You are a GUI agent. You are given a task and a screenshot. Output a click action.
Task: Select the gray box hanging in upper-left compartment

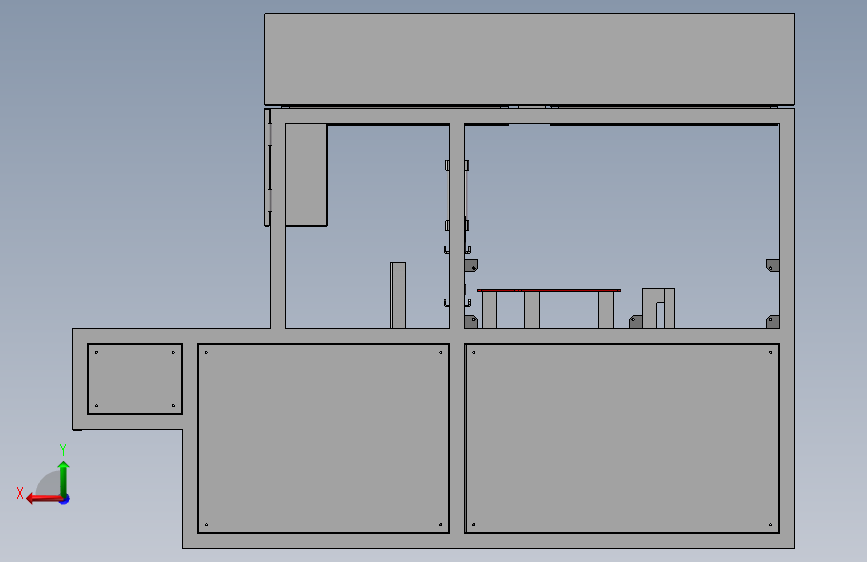[x=306, y=175]
